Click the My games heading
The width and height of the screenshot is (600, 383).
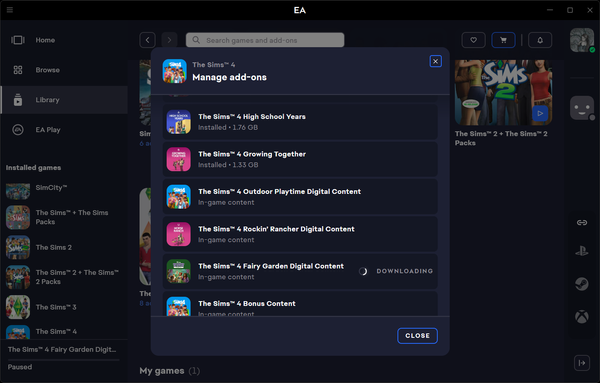(x=161, y=371)
